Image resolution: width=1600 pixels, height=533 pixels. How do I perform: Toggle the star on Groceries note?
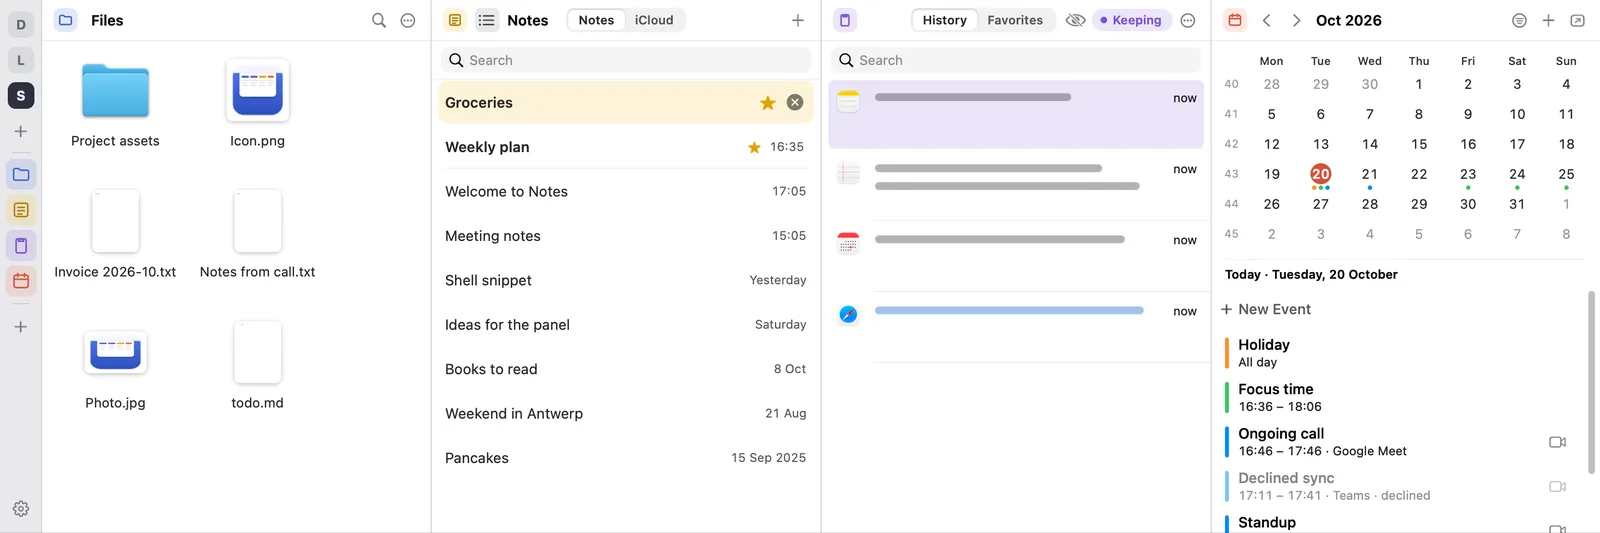(768, 103)
